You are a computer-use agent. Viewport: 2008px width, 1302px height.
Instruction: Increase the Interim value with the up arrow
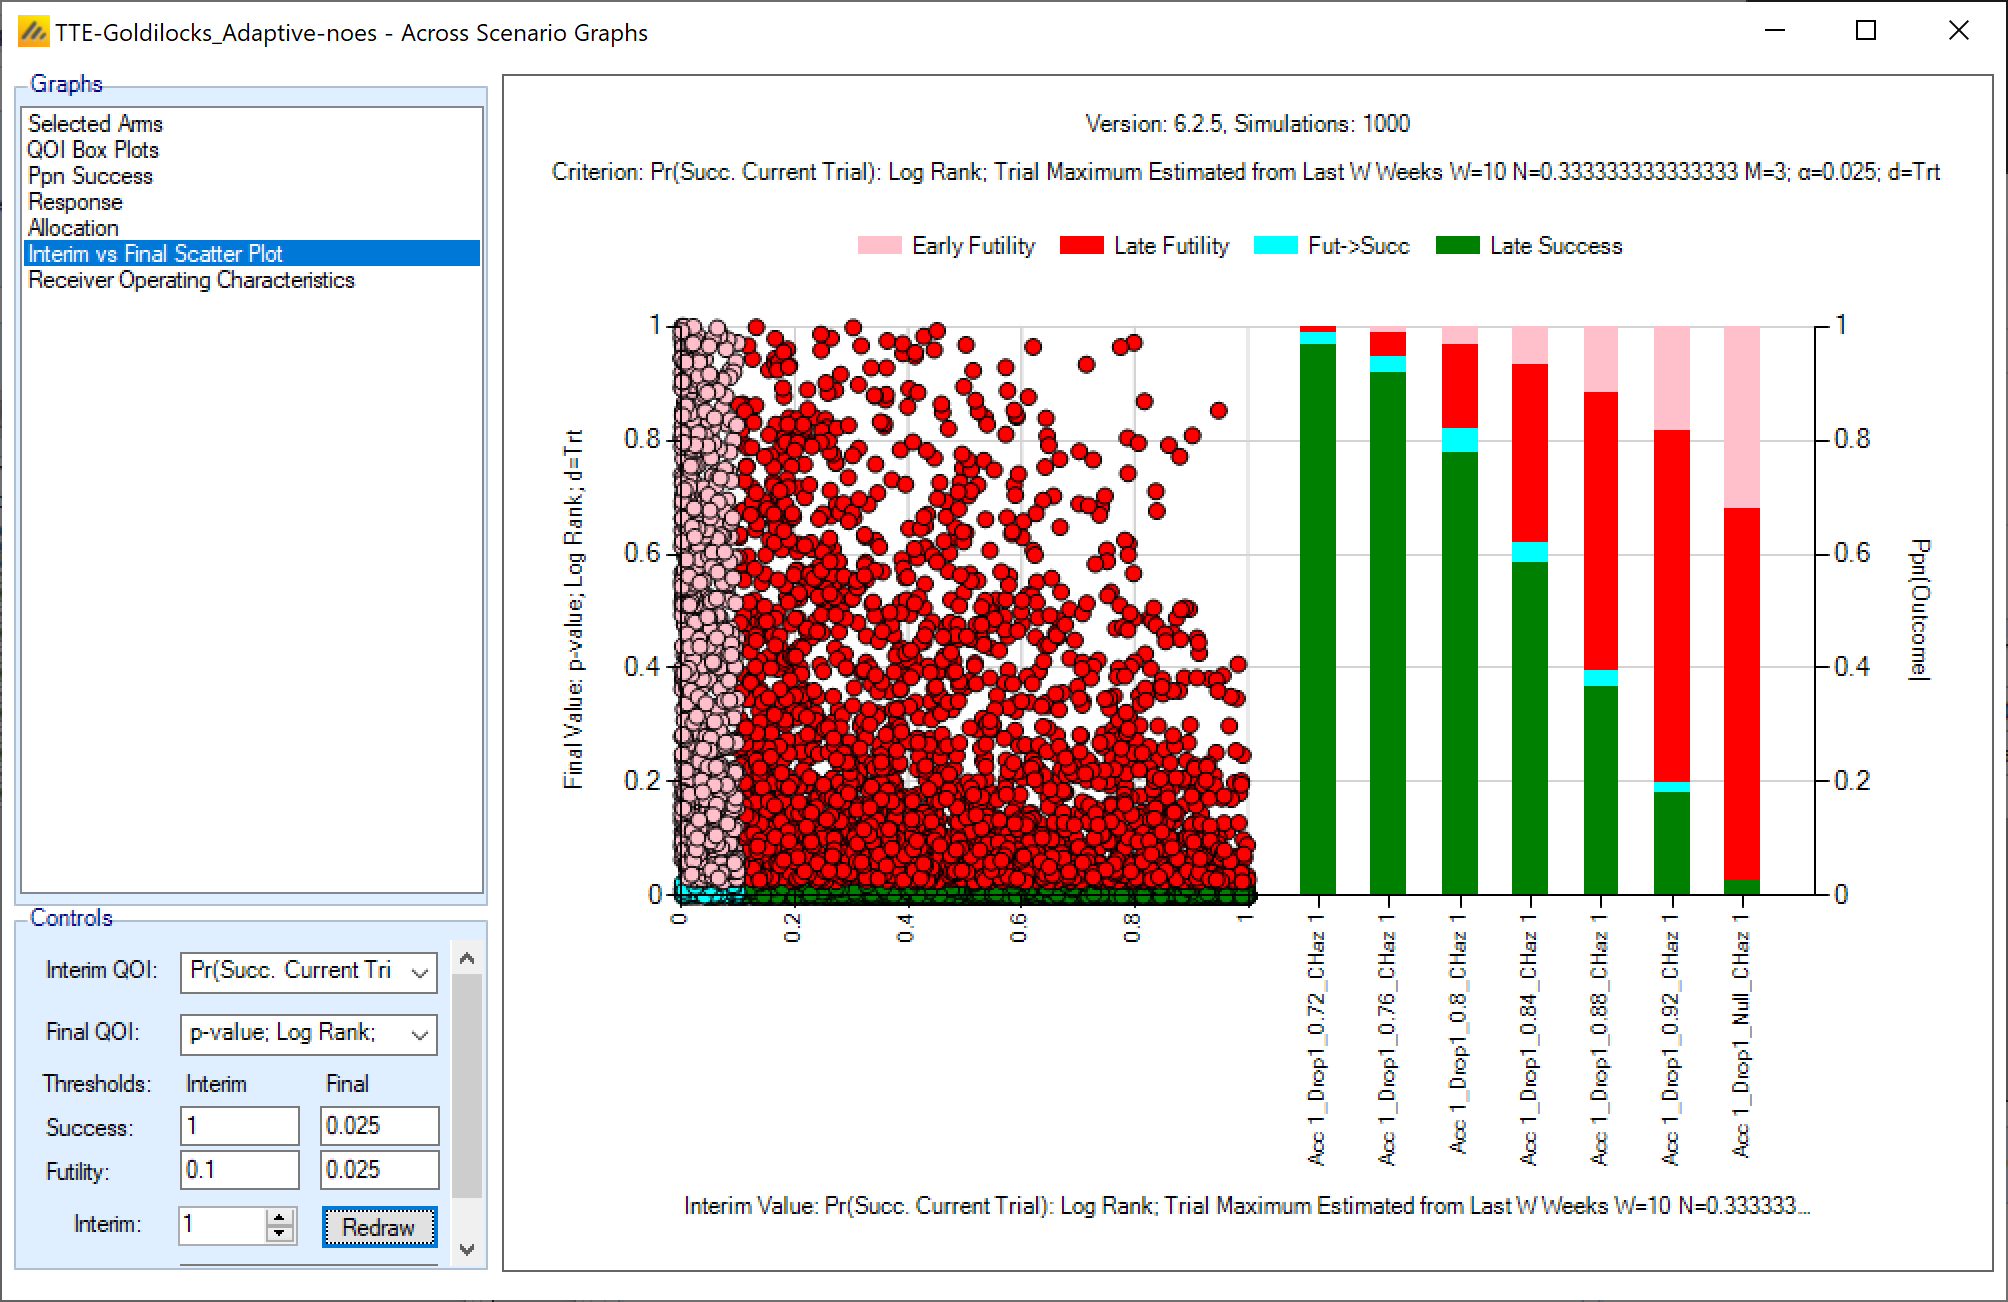click(281, 1218)
